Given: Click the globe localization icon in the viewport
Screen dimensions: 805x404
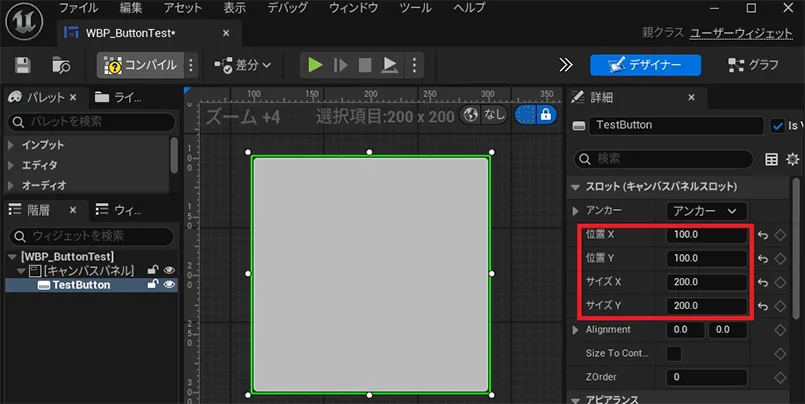Looking at the screenshot, I should [470, 115].
